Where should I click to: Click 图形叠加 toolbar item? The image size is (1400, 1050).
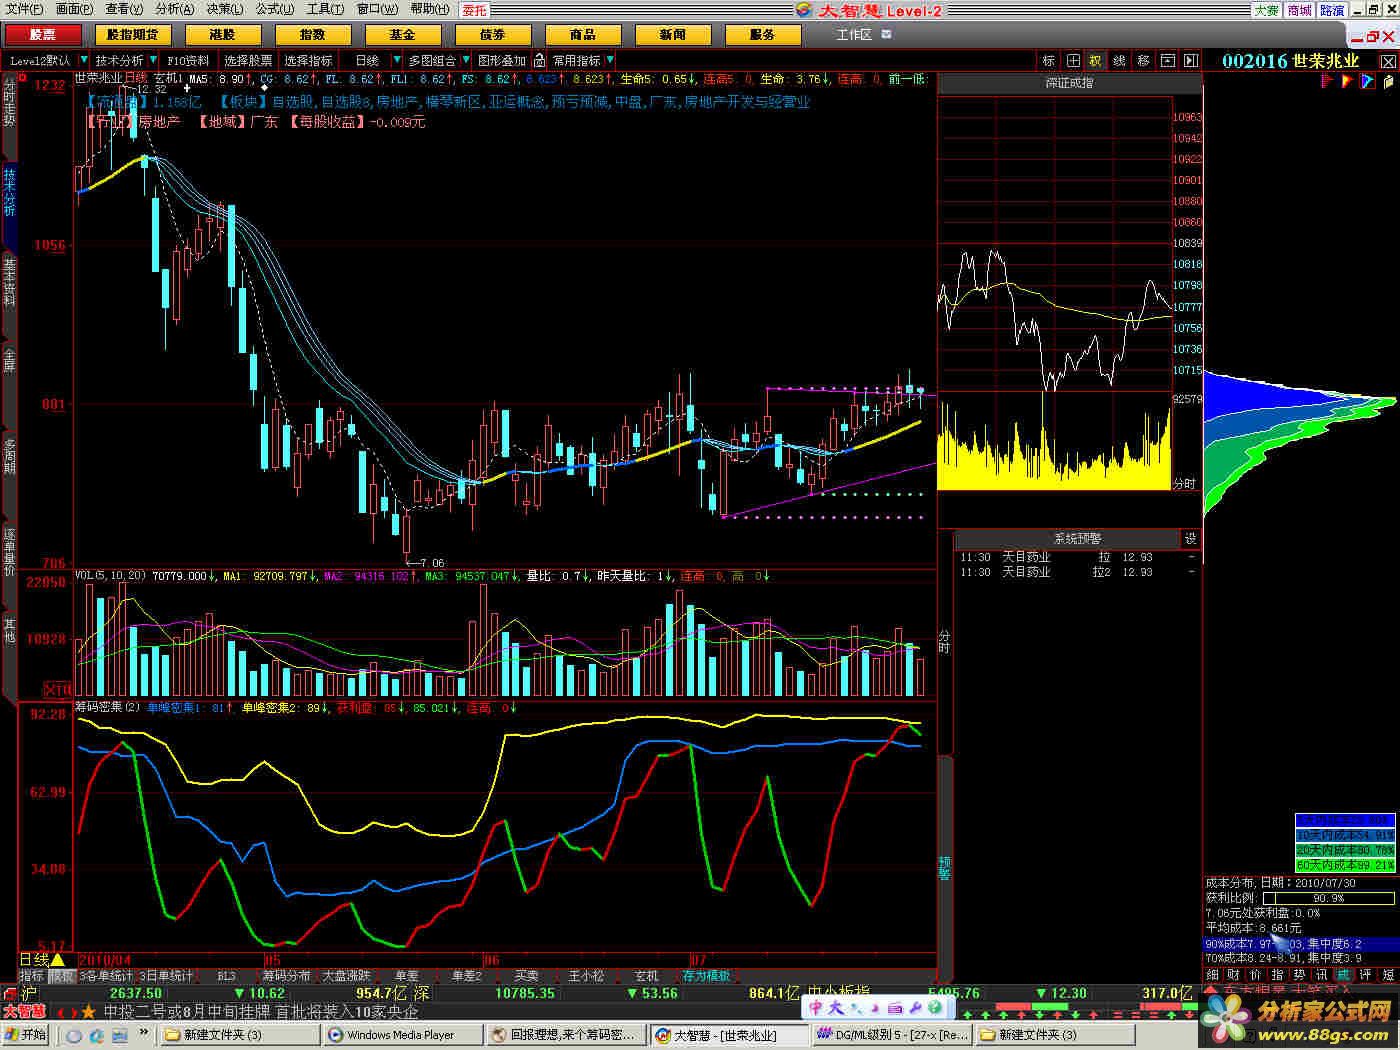click(501, 61)
